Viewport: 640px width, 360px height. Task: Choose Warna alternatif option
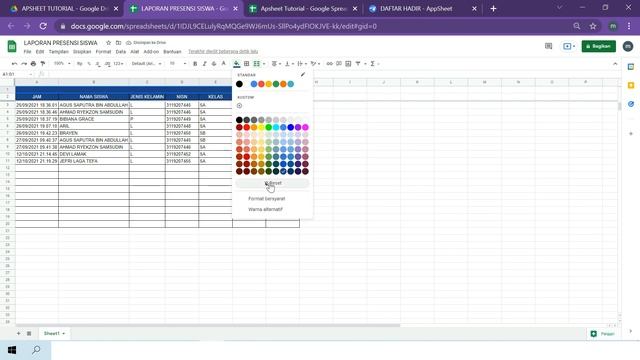(265, 209)
